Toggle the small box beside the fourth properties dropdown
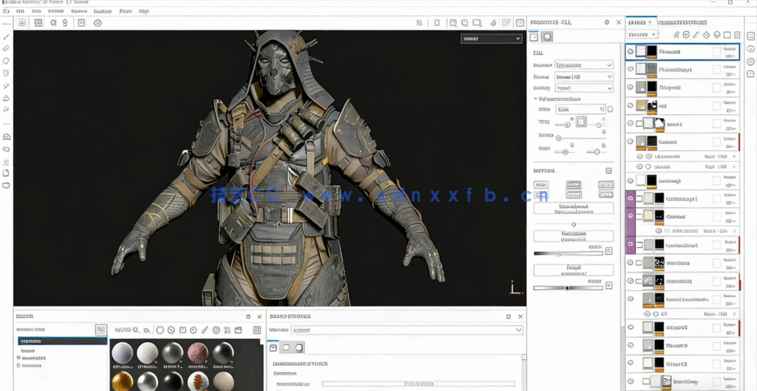Image resolution: width=757 pixels, height=391 pixels. pyautogui.click(x=610, y=110)
